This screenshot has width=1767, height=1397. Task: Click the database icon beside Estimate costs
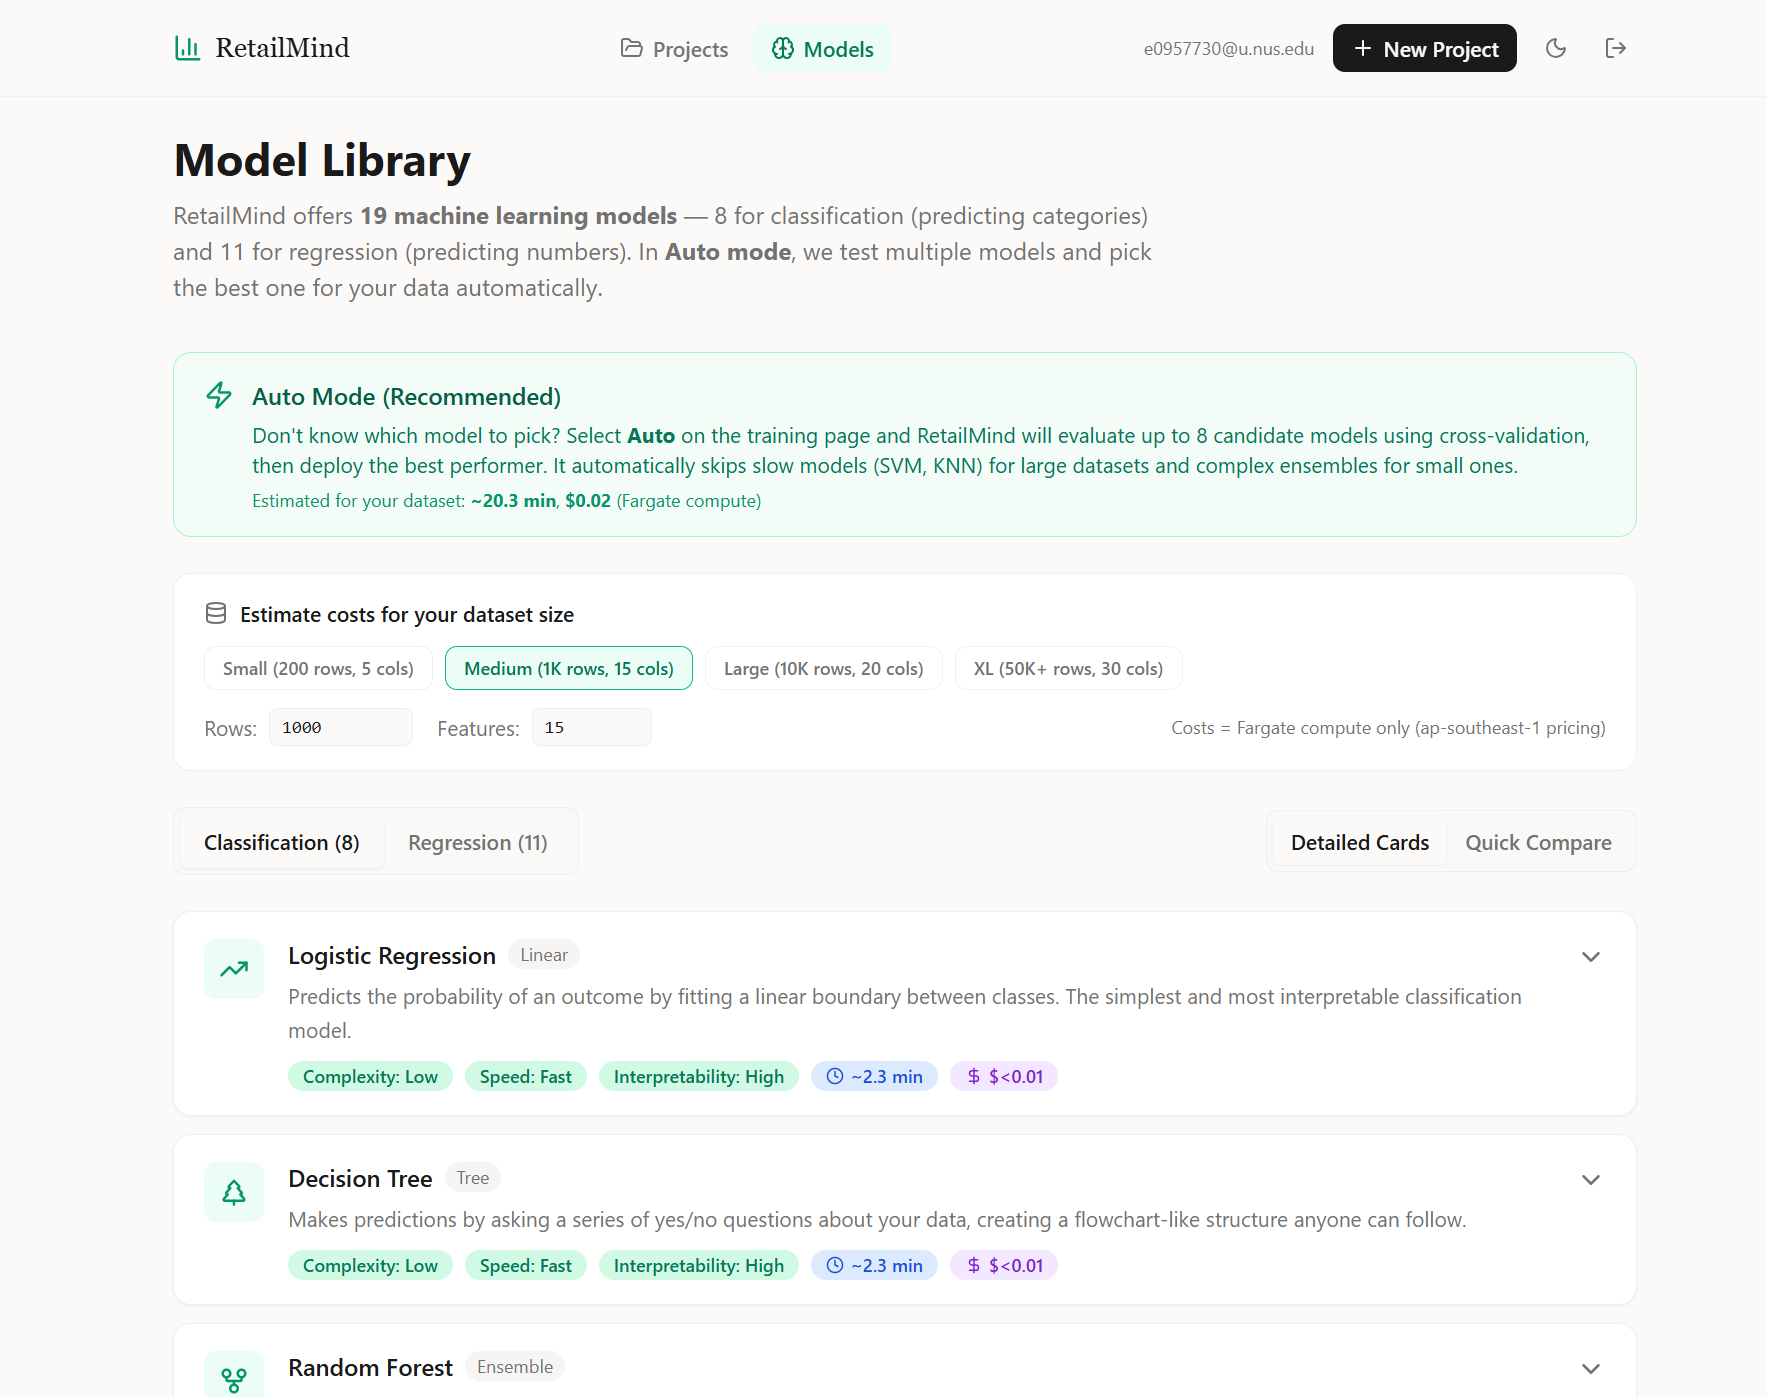click(216, 613)
